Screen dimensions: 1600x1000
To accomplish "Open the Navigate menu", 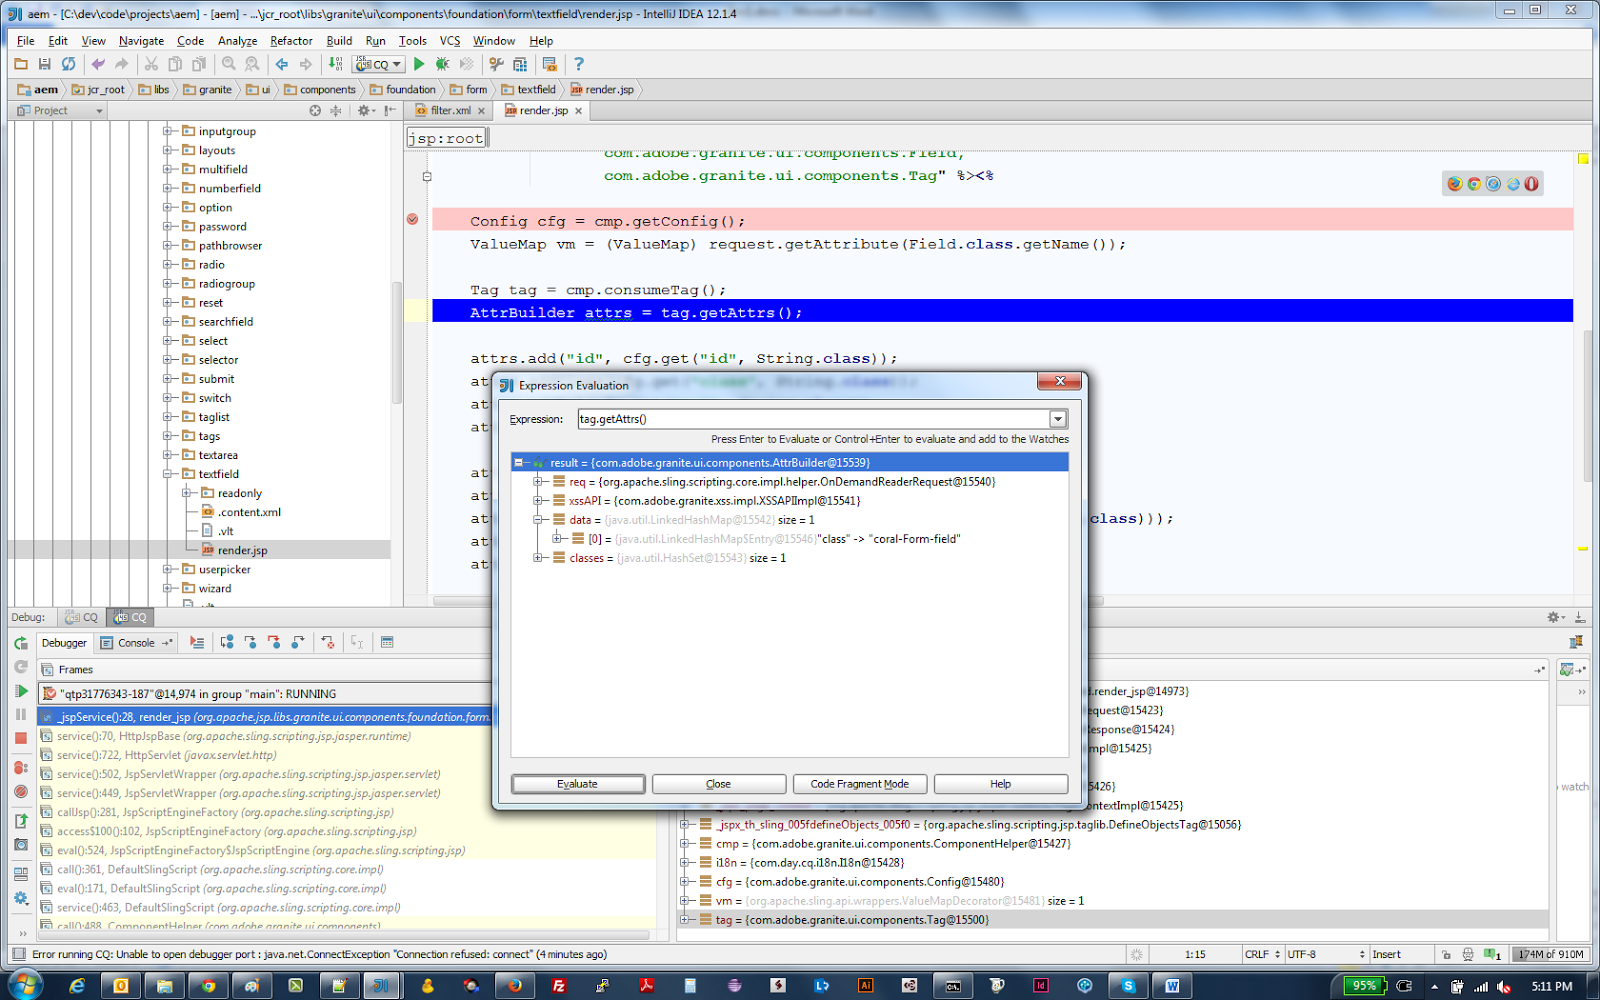I will pos(141,41).
